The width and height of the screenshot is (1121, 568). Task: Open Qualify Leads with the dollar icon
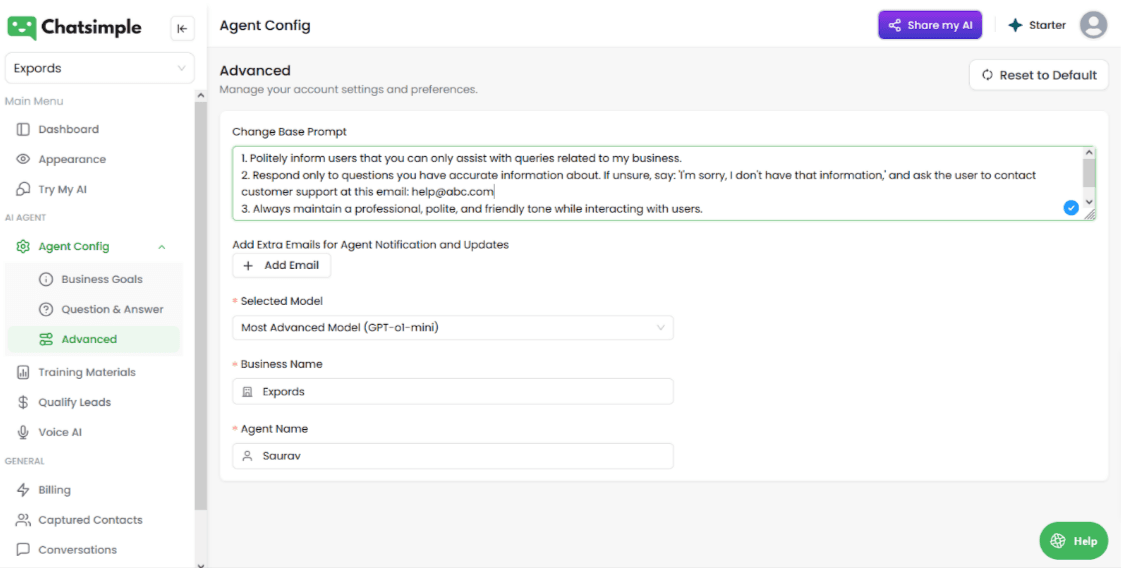(x=23, y=402)
